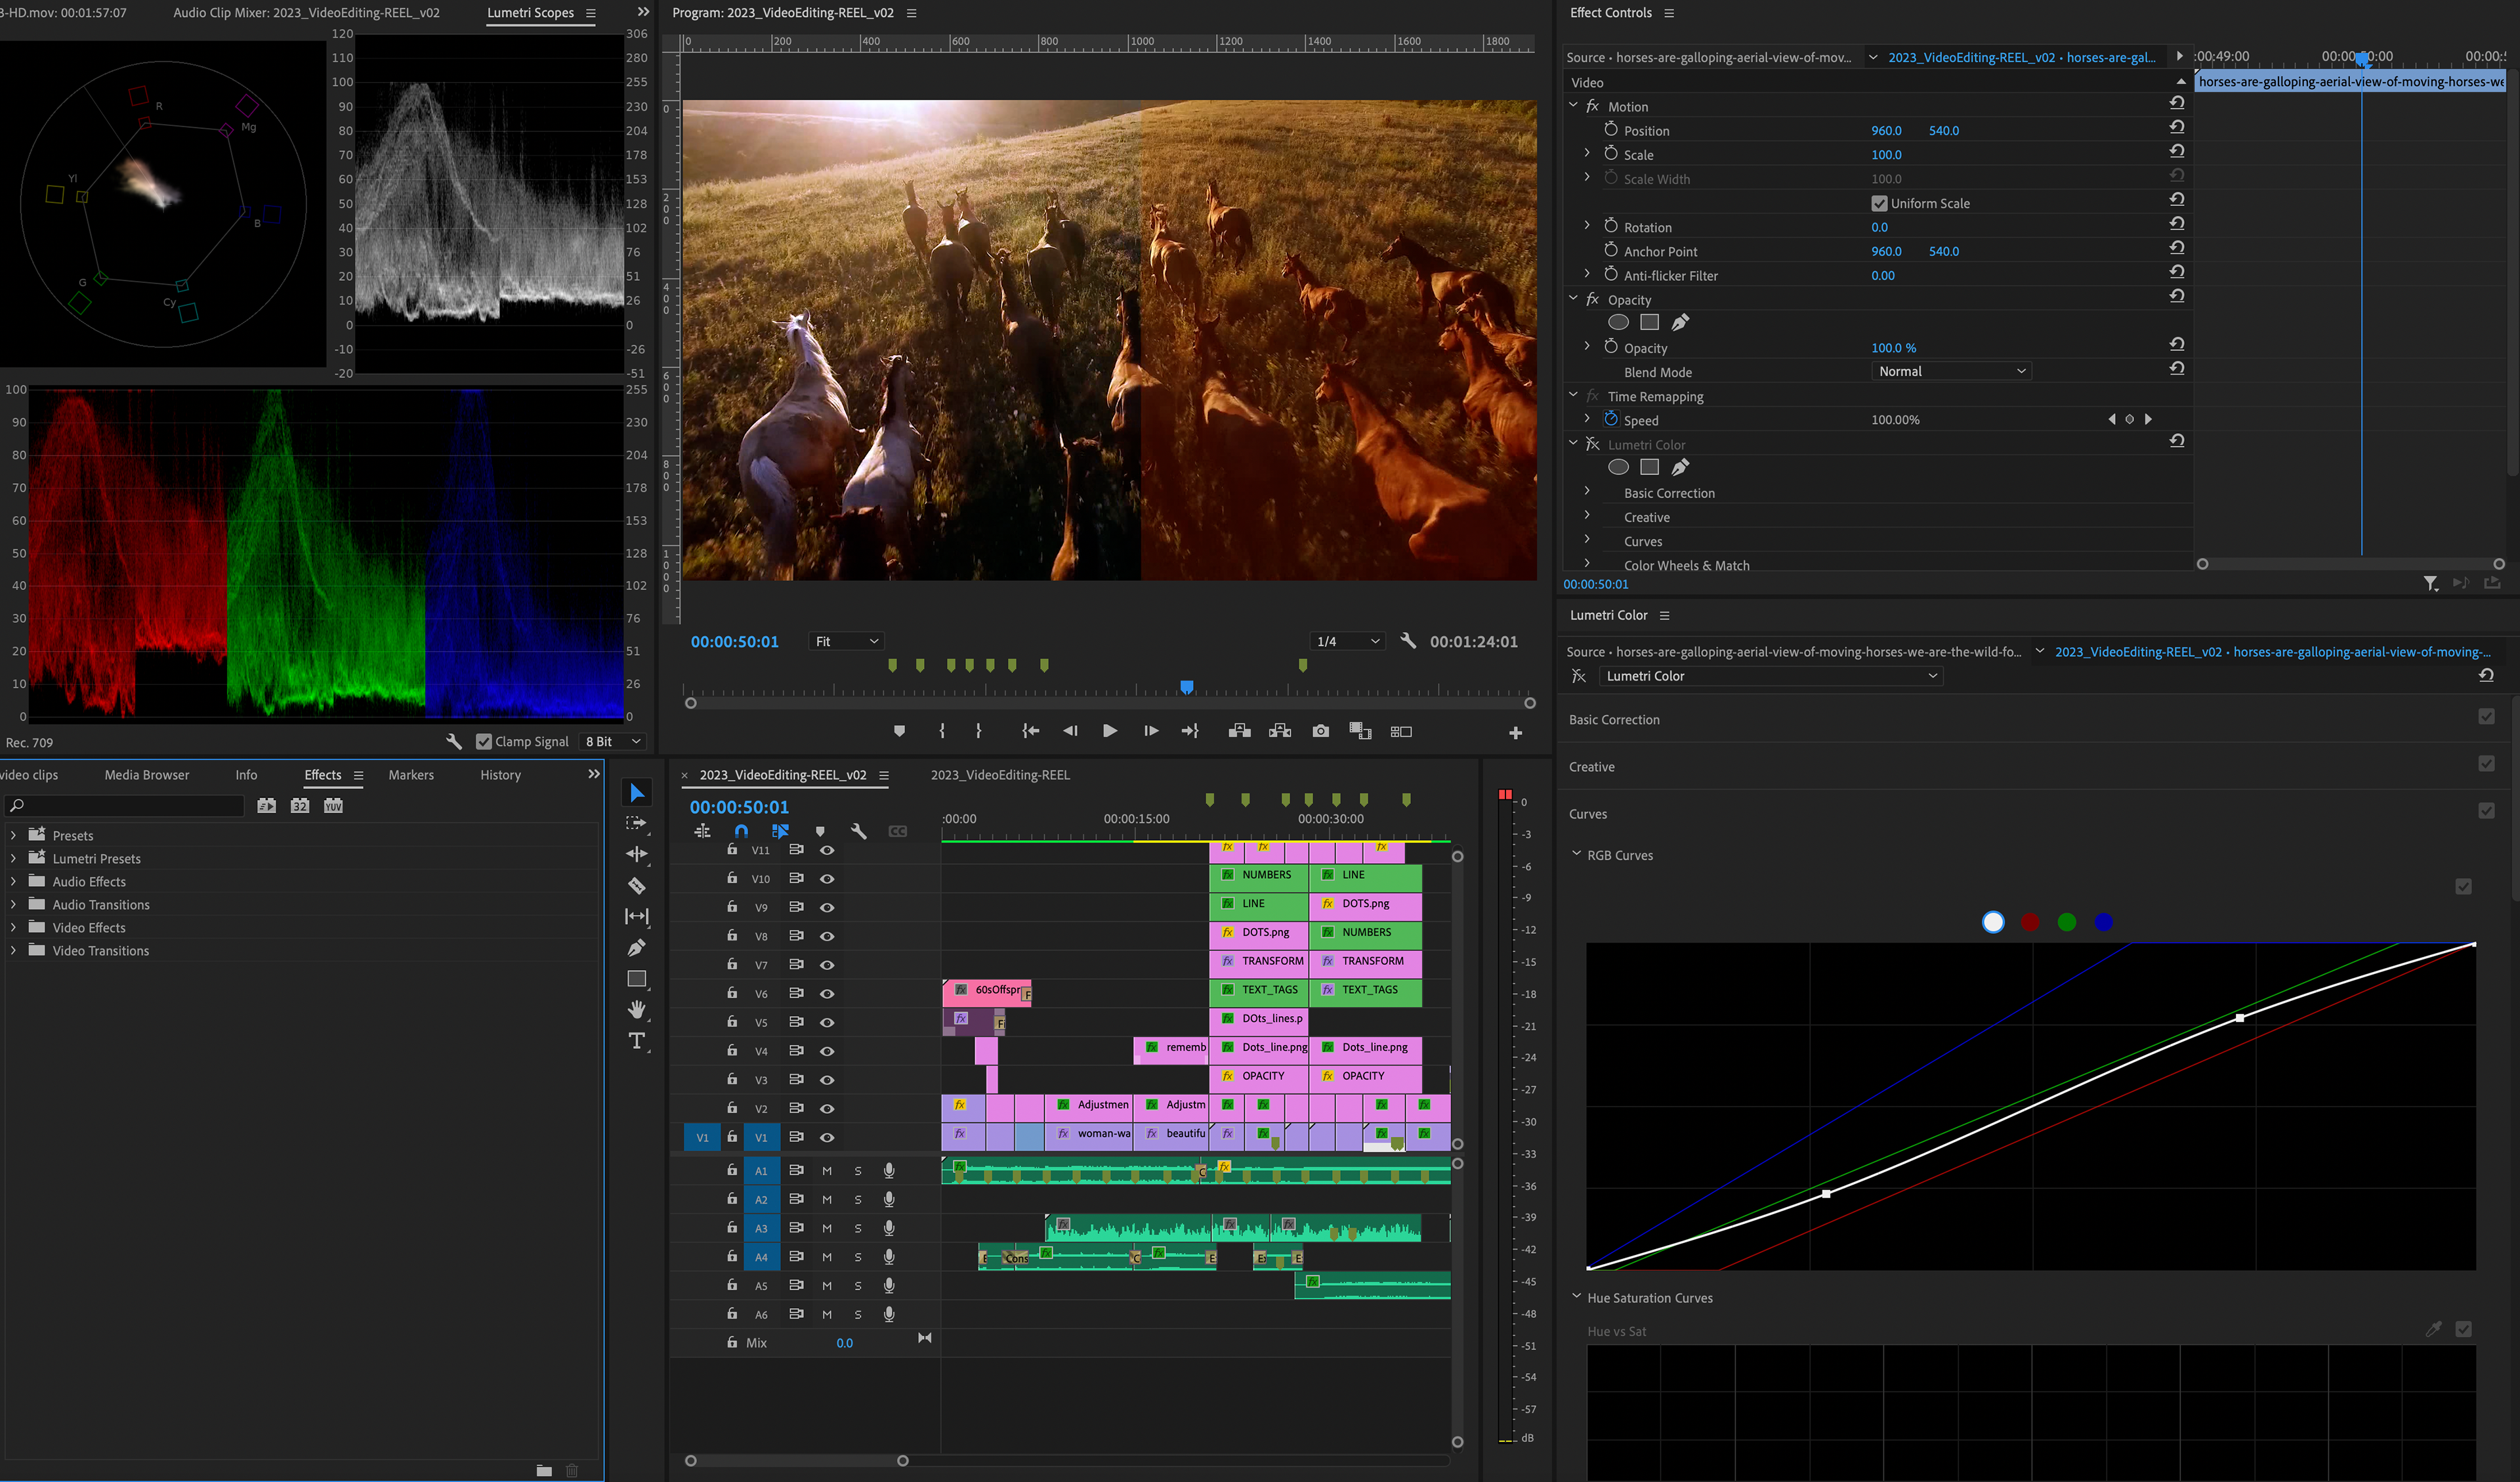Screen dimensions: 2520x1482
Task: Click new custom bin icon in Effects panel
Action: click(543, 1470)
